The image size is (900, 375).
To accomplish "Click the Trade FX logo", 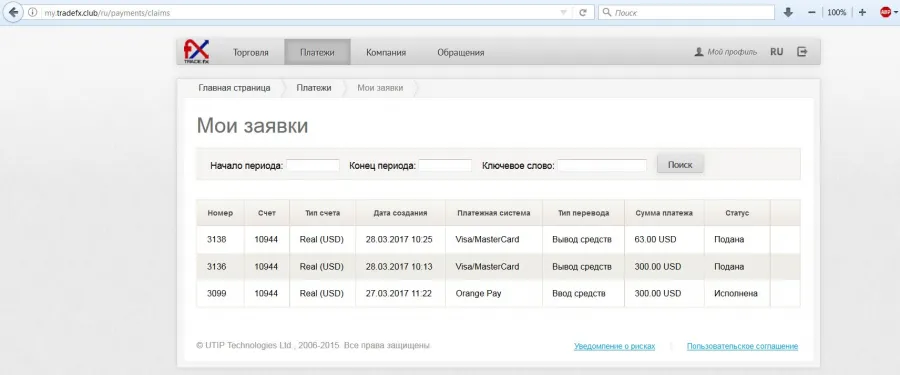I will tap(196, 52).
